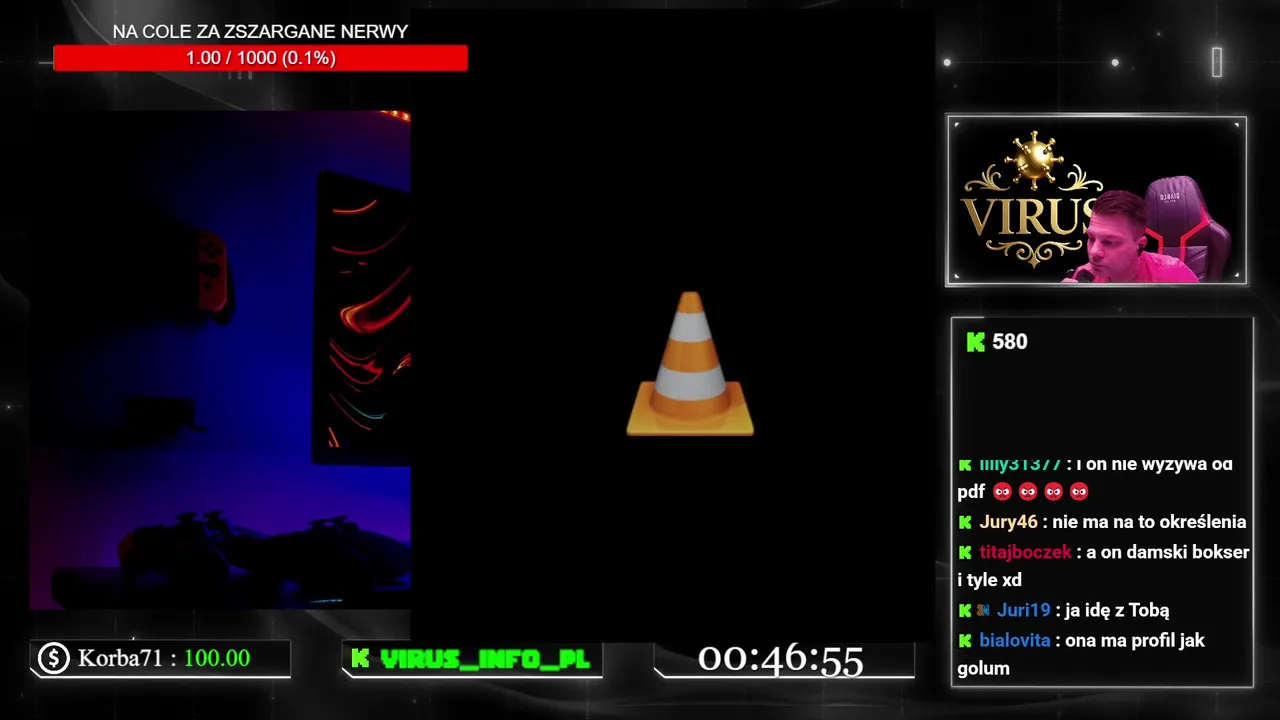
Task: Click the dollar sign donation icon
Action: click(x=53, y=658)
